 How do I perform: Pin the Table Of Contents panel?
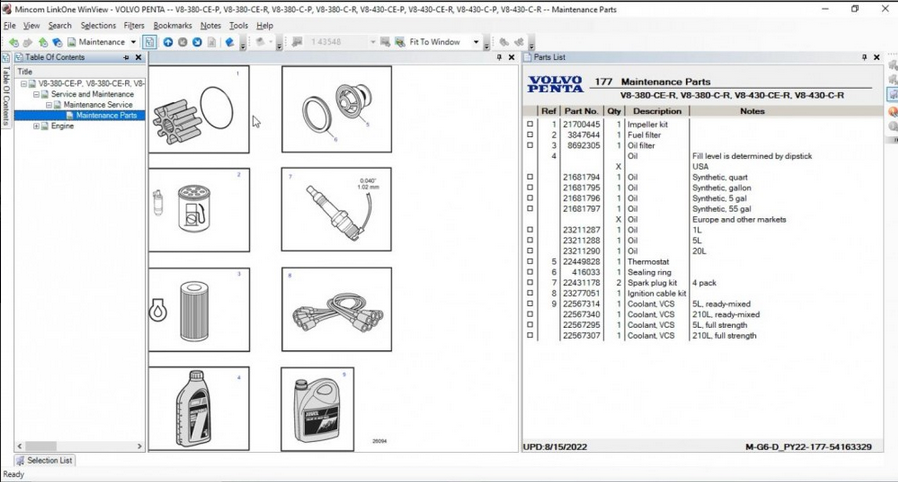tap(126, 57)
